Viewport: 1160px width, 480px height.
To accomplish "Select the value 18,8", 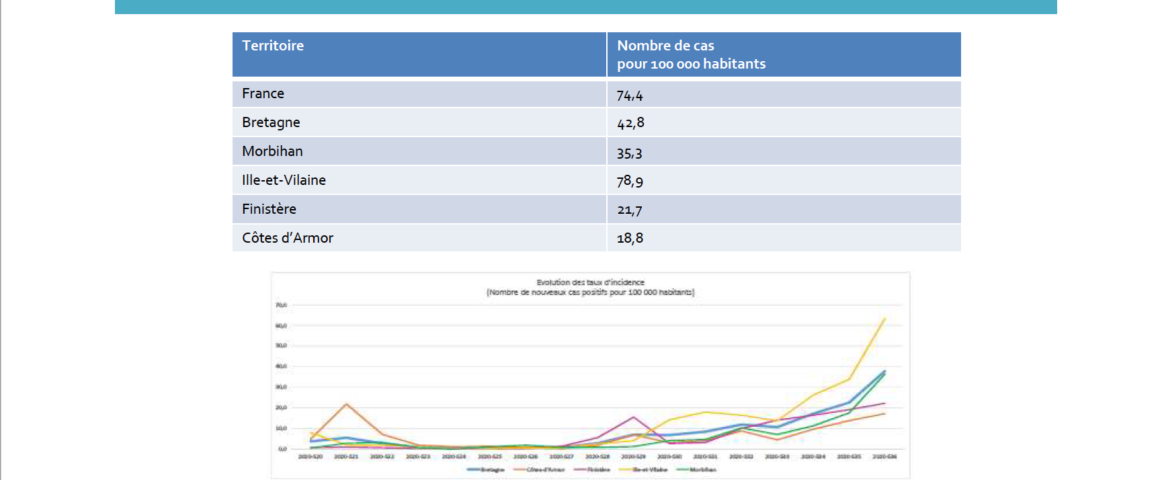I will point(630,240).
